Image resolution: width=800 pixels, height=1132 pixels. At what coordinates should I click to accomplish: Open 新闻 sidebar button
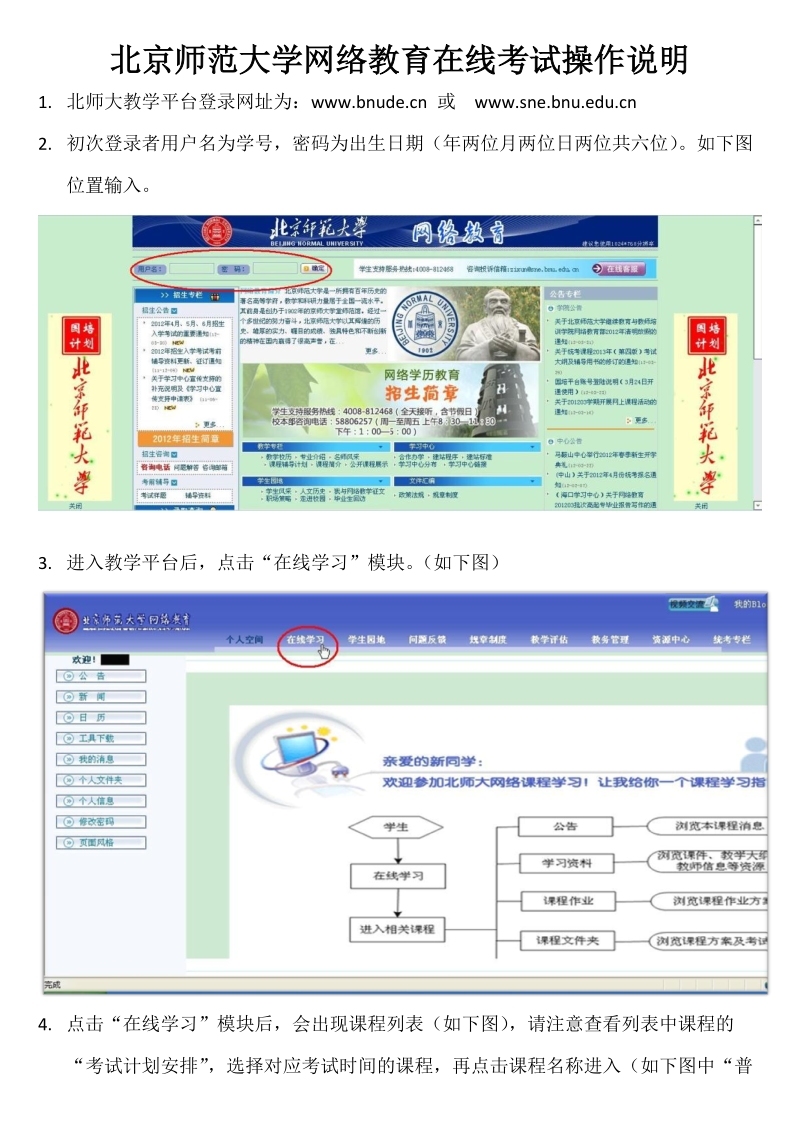101,697
